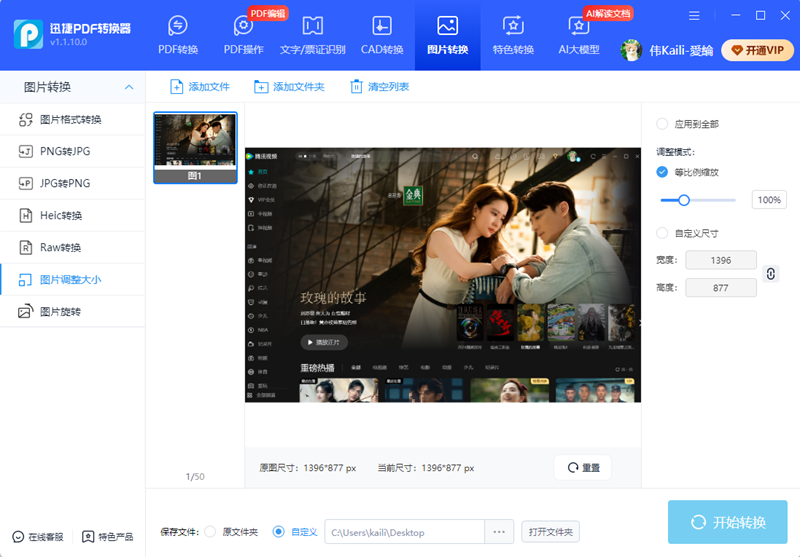The width and height of the screenshot is (800, 557).
Task: Click the save path input field
Action: [404, 532]
